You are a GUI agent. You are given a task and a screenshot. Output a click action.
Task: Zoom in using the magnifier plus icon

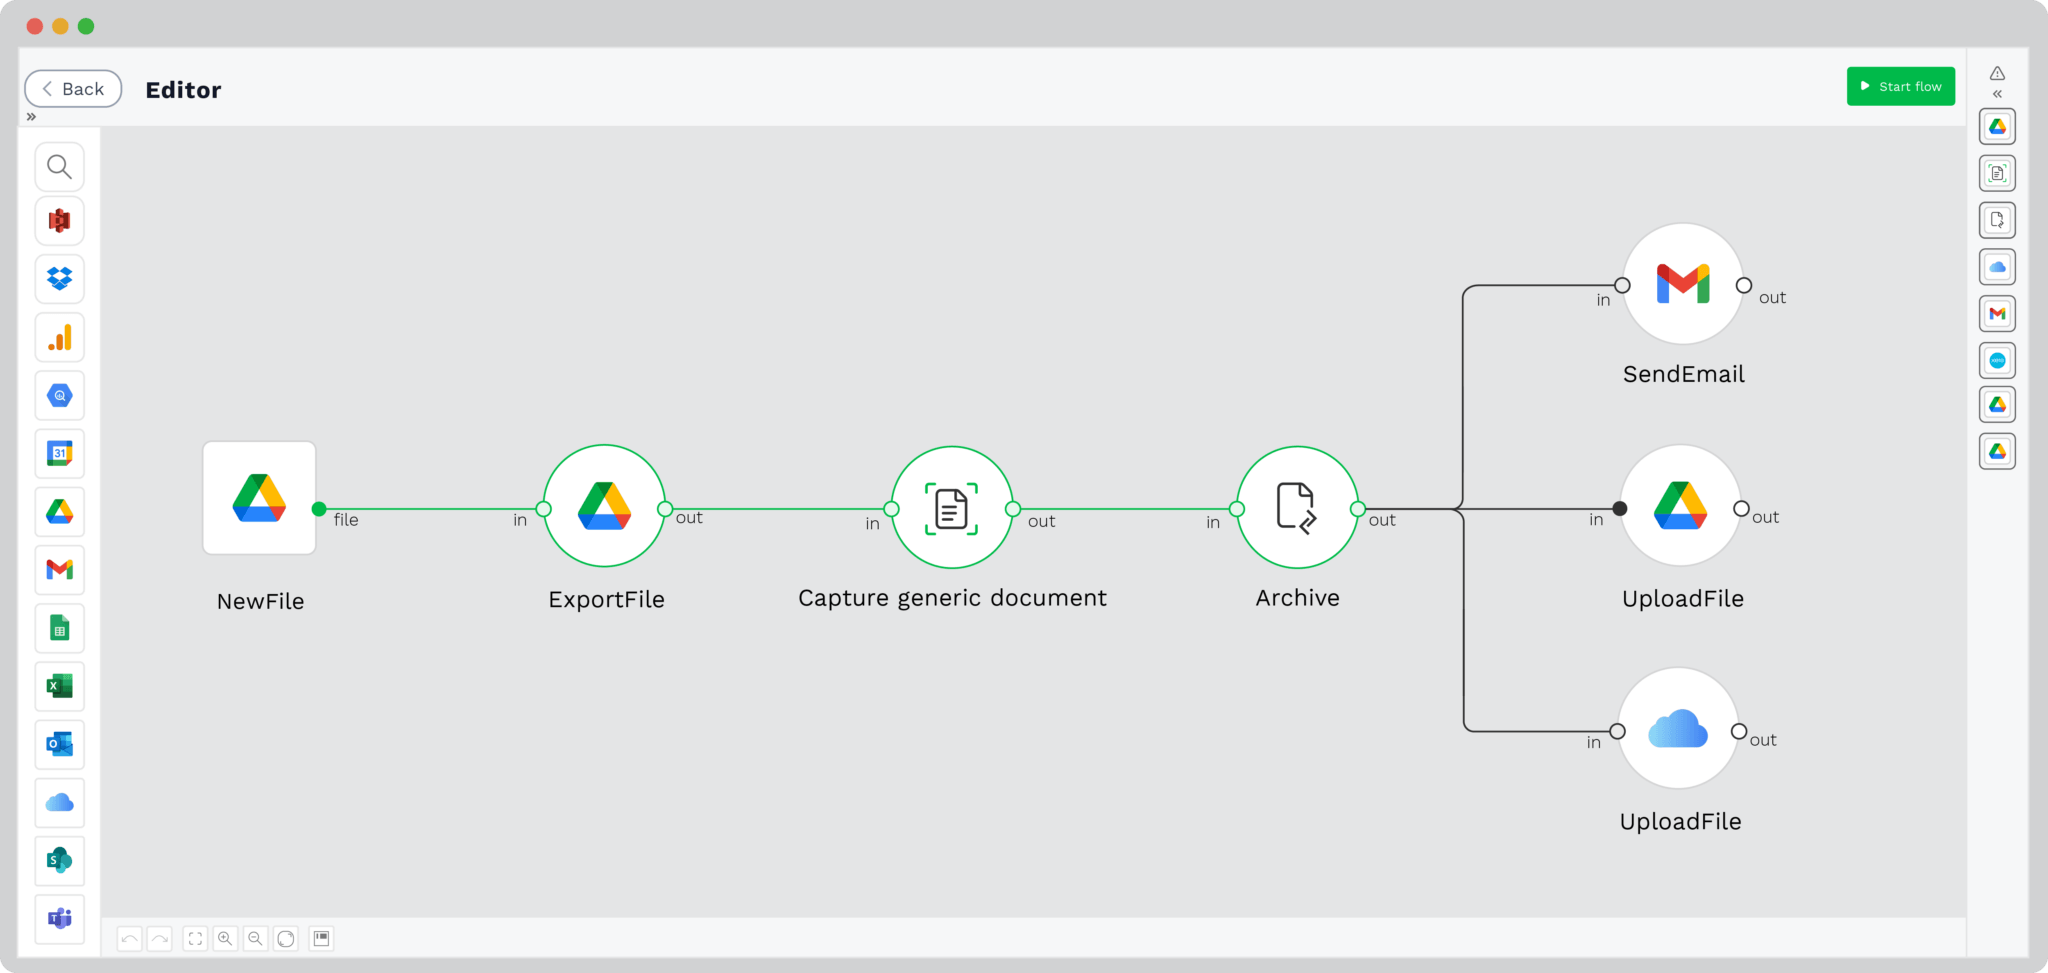[226, 938]
